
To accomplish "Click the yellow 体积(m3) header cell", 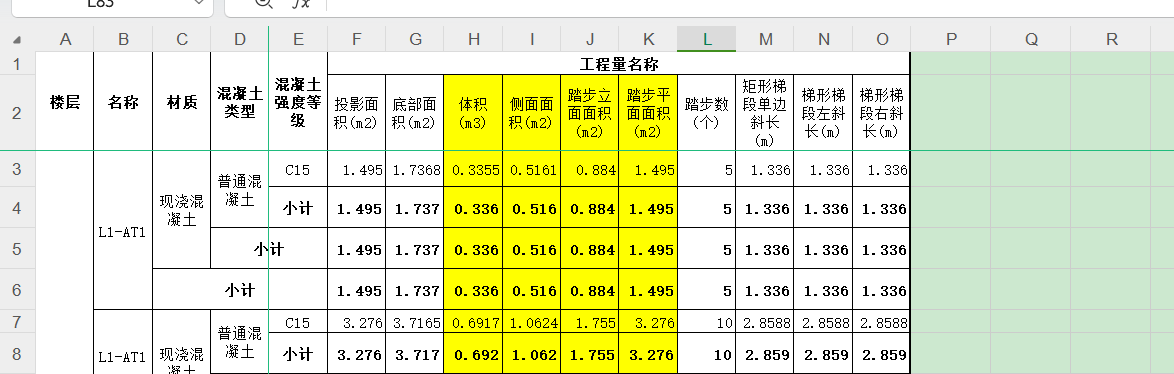I will tap(473, 112).
